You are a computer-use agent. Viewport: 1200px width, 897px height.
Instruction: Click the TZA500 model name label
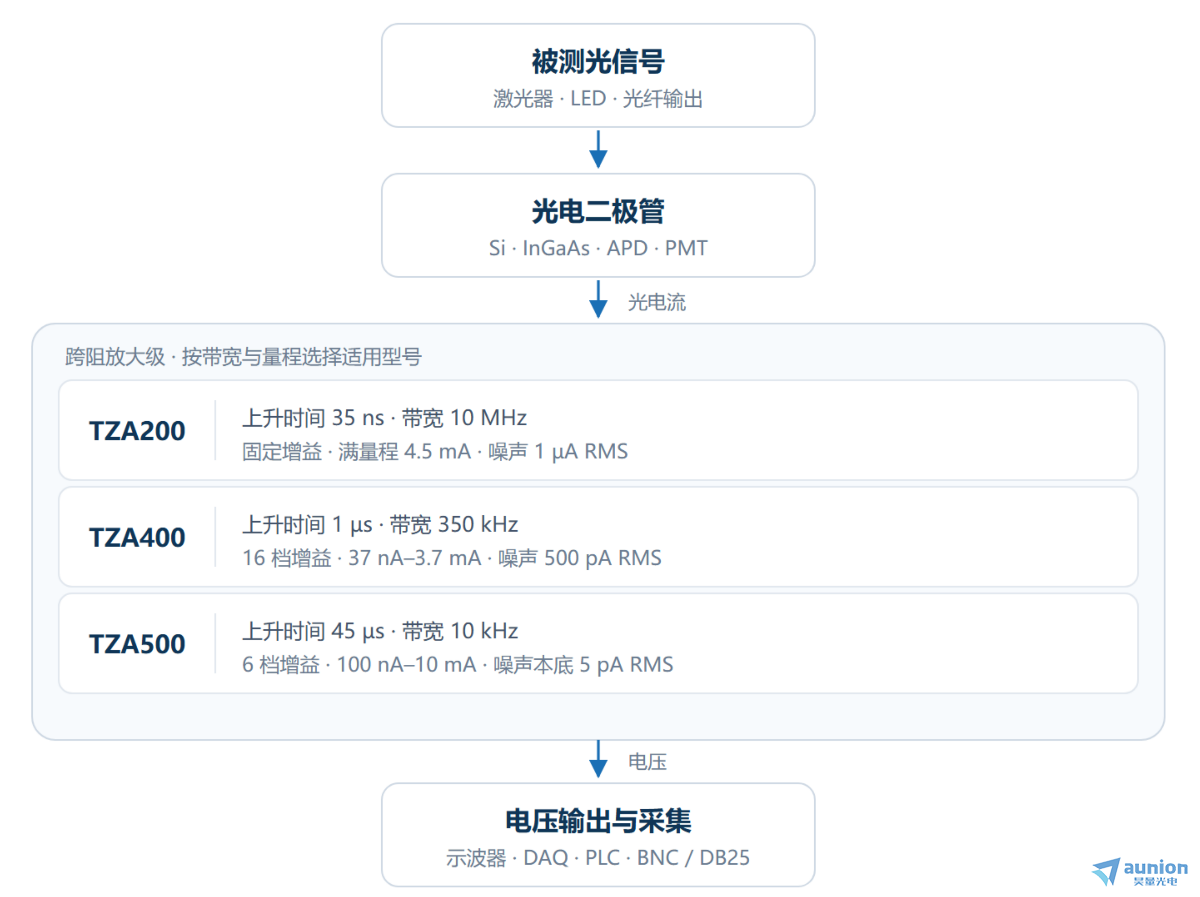pos(137,644)
